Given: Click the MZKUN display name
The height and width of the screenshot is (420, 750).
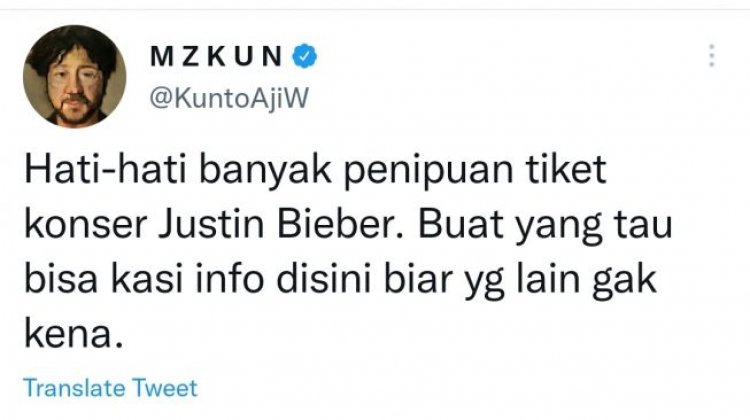Looking at the screenshot, I should pyautogui.click(x=216, y=56).
